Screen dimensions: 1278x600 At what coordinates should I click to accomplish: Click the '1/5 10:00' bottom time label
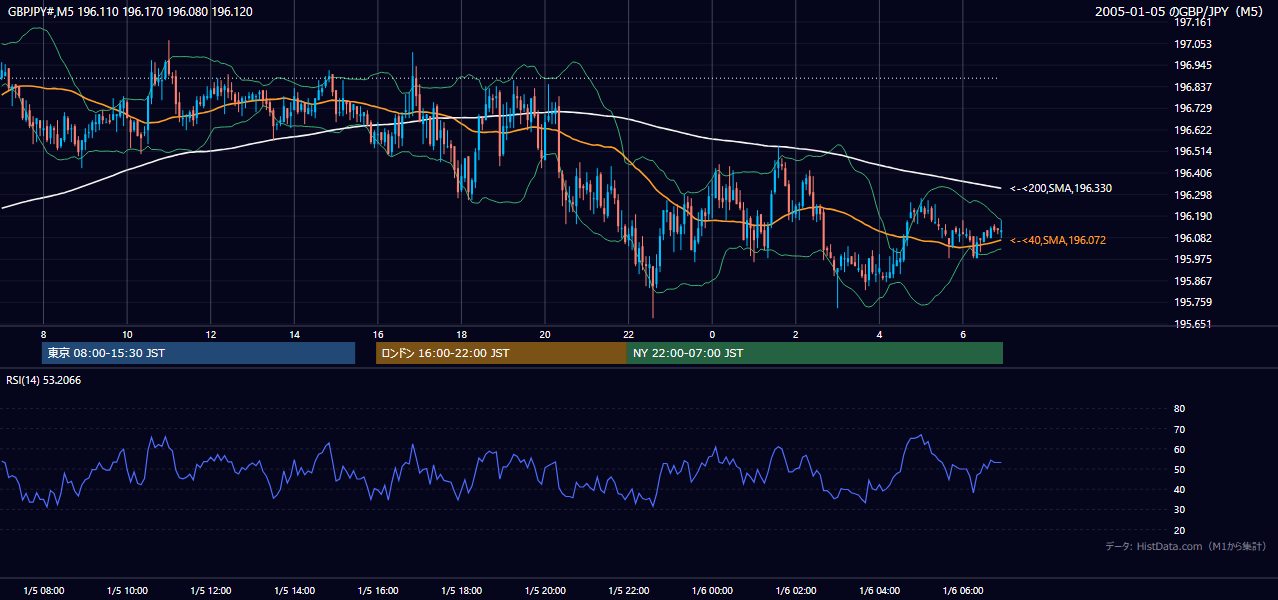(x=127, y=591)
